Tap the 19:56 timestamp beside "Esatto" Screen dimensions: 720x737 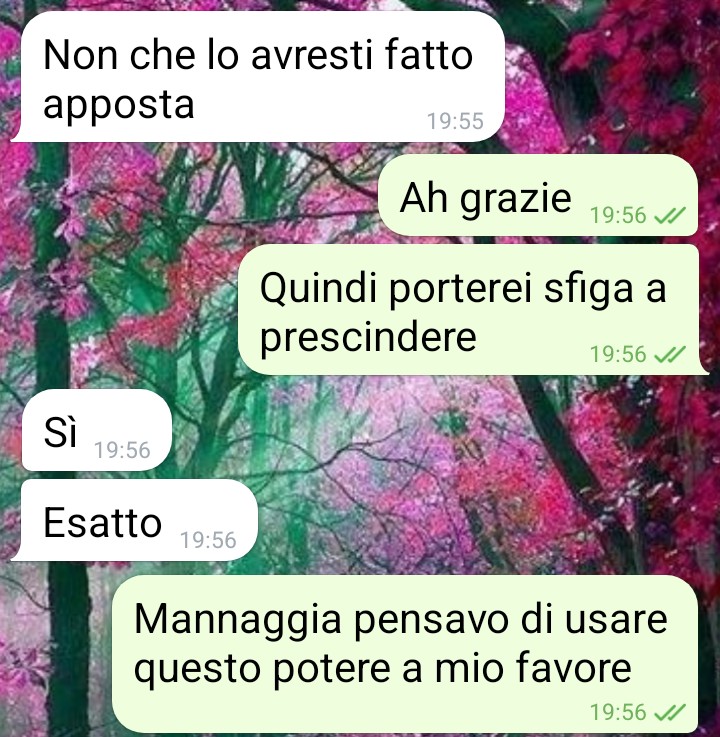[x=208, y=540]
